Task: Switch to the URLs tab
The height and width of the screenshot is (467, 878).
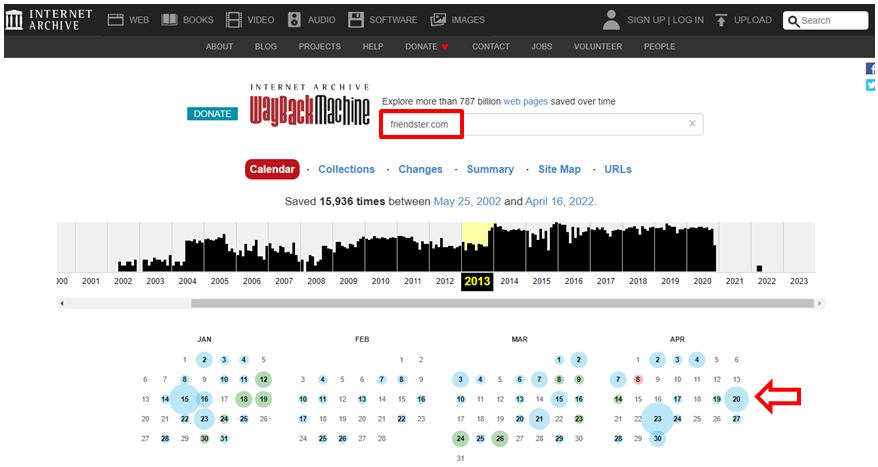Action: [x=618, y=169]
